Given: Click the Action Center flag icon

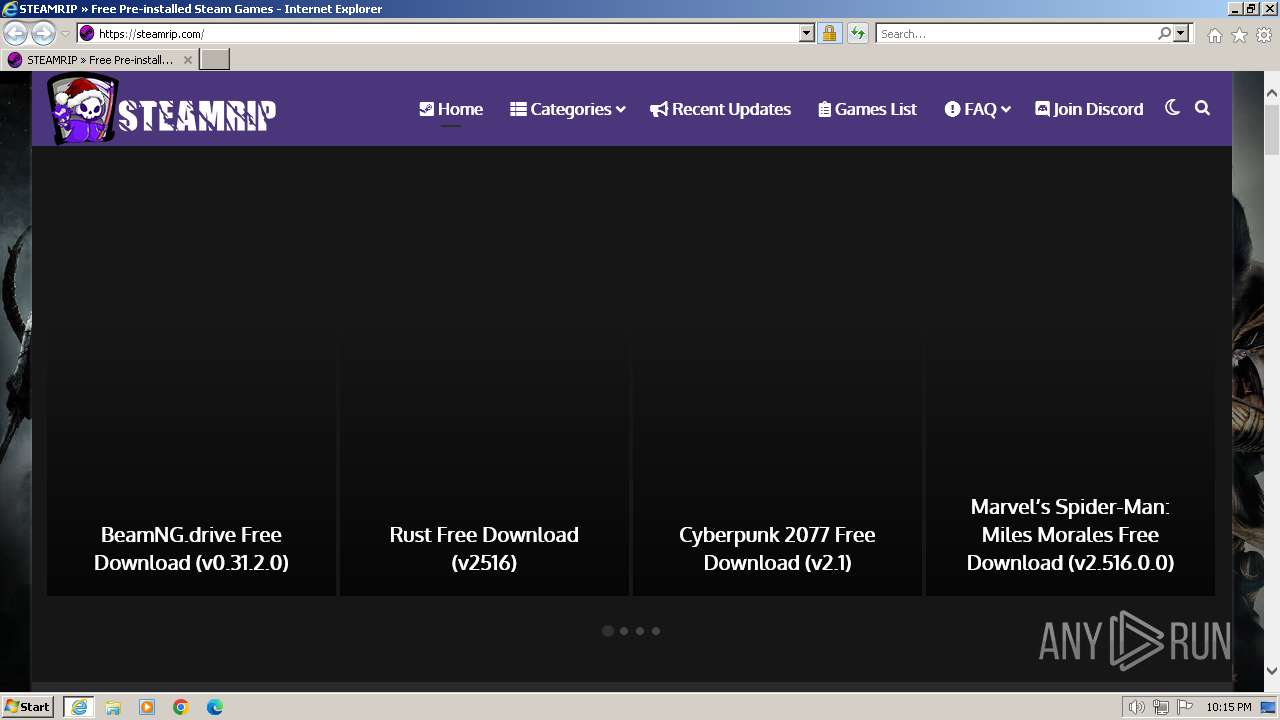Looking at the screenshot, I should pos(1185,707).
